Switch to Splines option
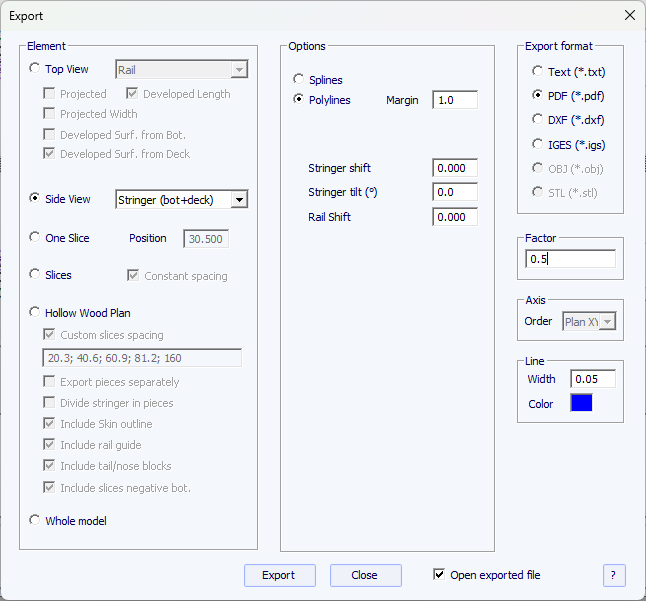Viewport: 646px width, 601px height. point(298,79)
